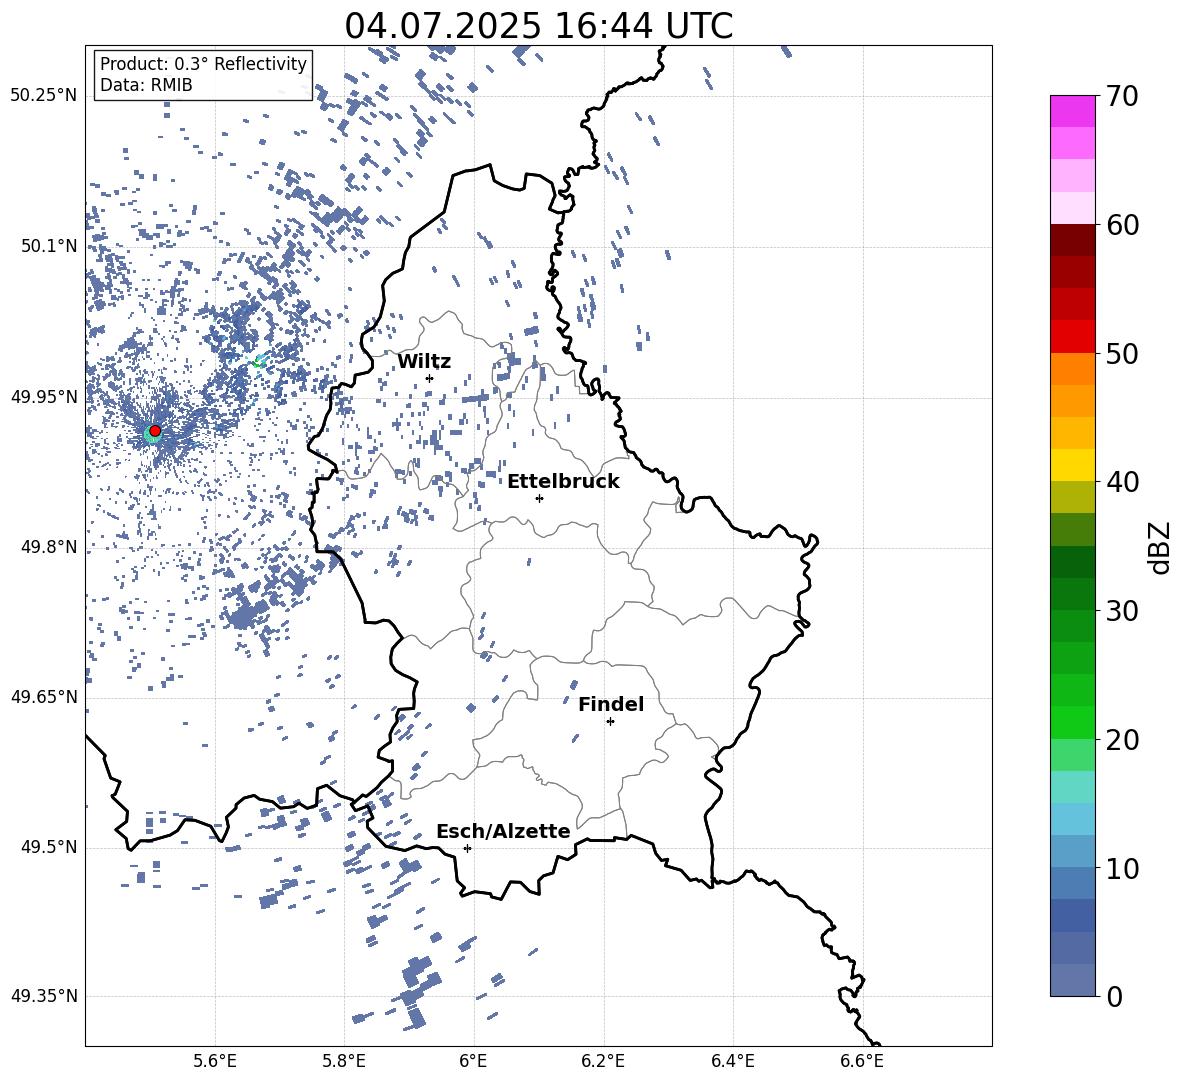Click the 50 label on colorbar
This screenshot has width=1184, height=1081.
1121,354
